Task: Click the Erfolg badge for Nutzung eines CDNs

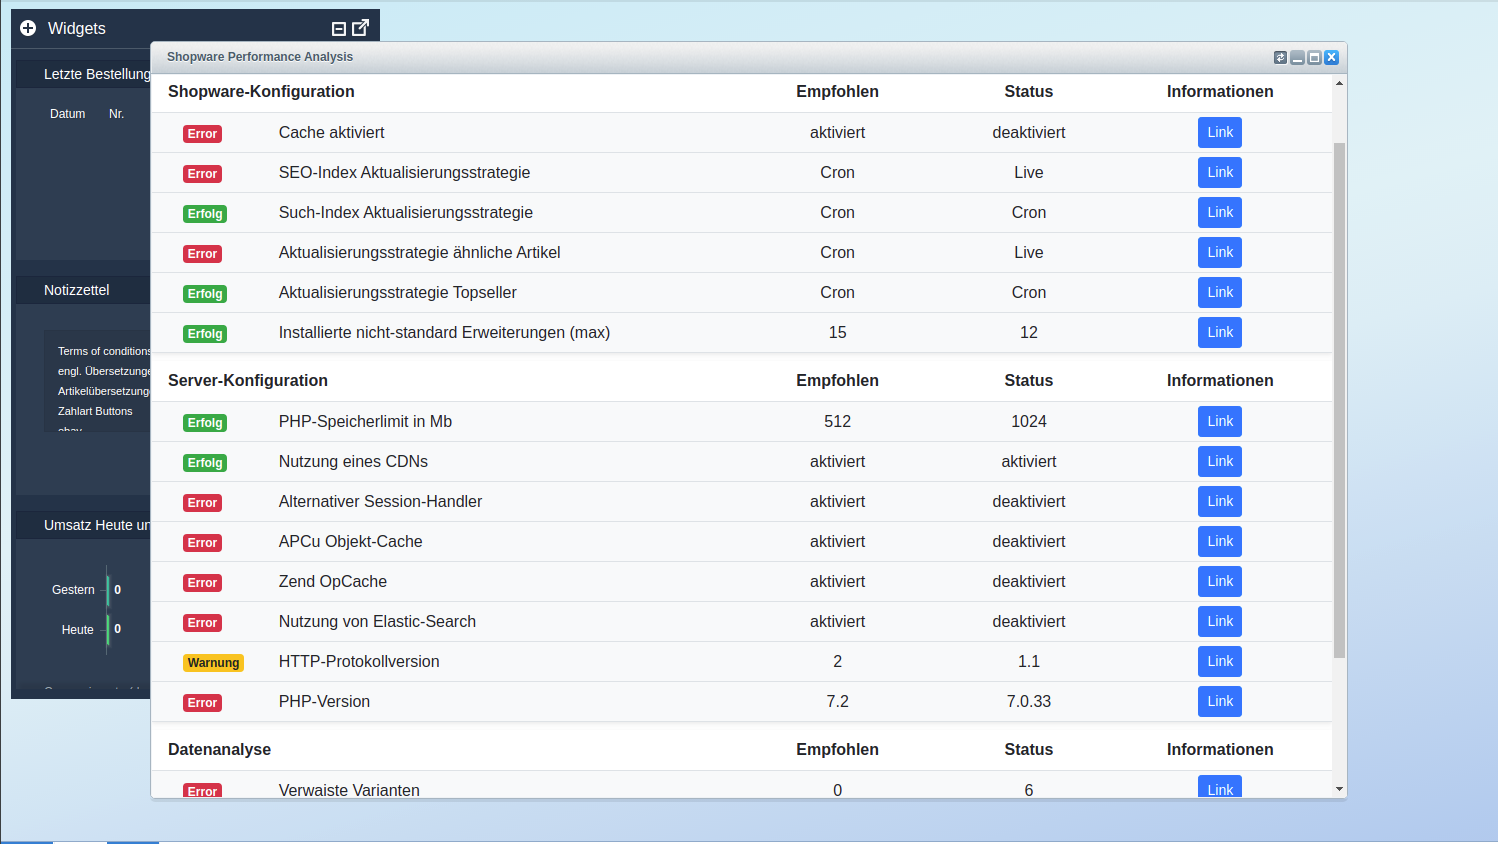Action: coord(205,463)
